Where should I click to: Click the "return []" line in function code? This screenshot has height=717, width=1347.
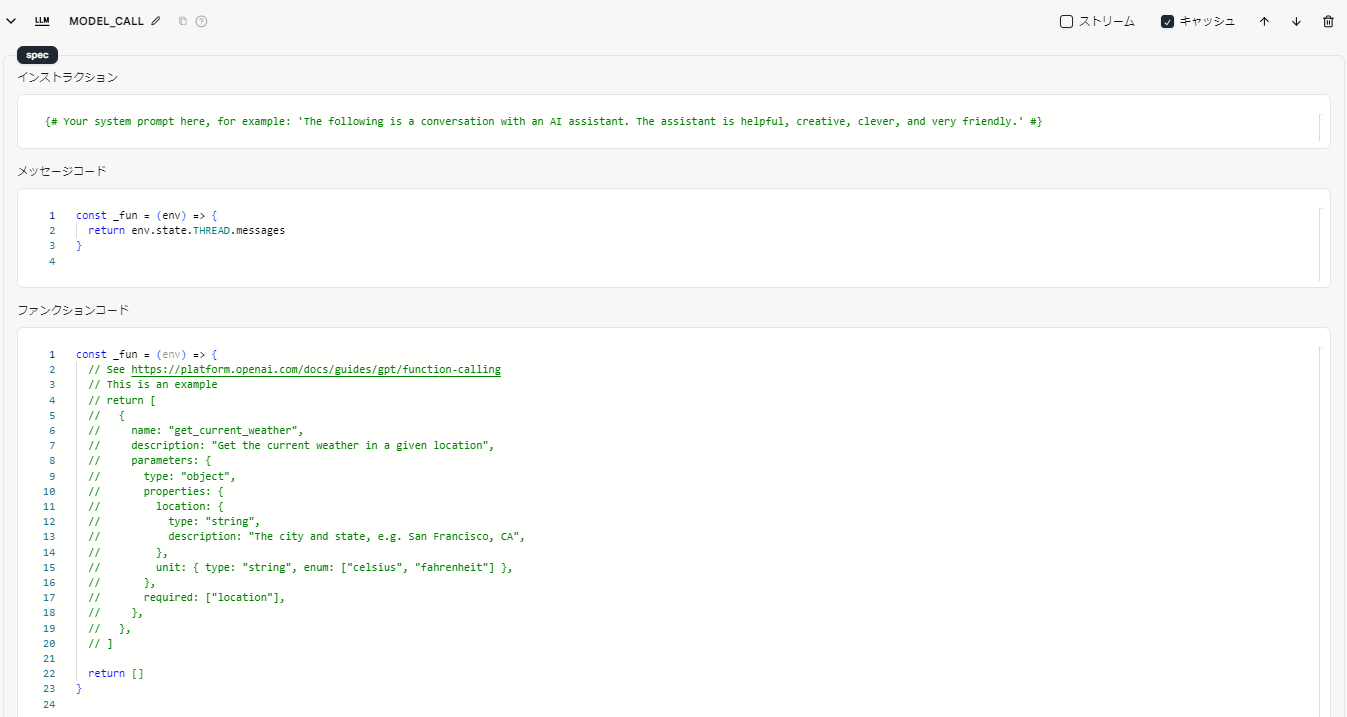tap(115, 673)
